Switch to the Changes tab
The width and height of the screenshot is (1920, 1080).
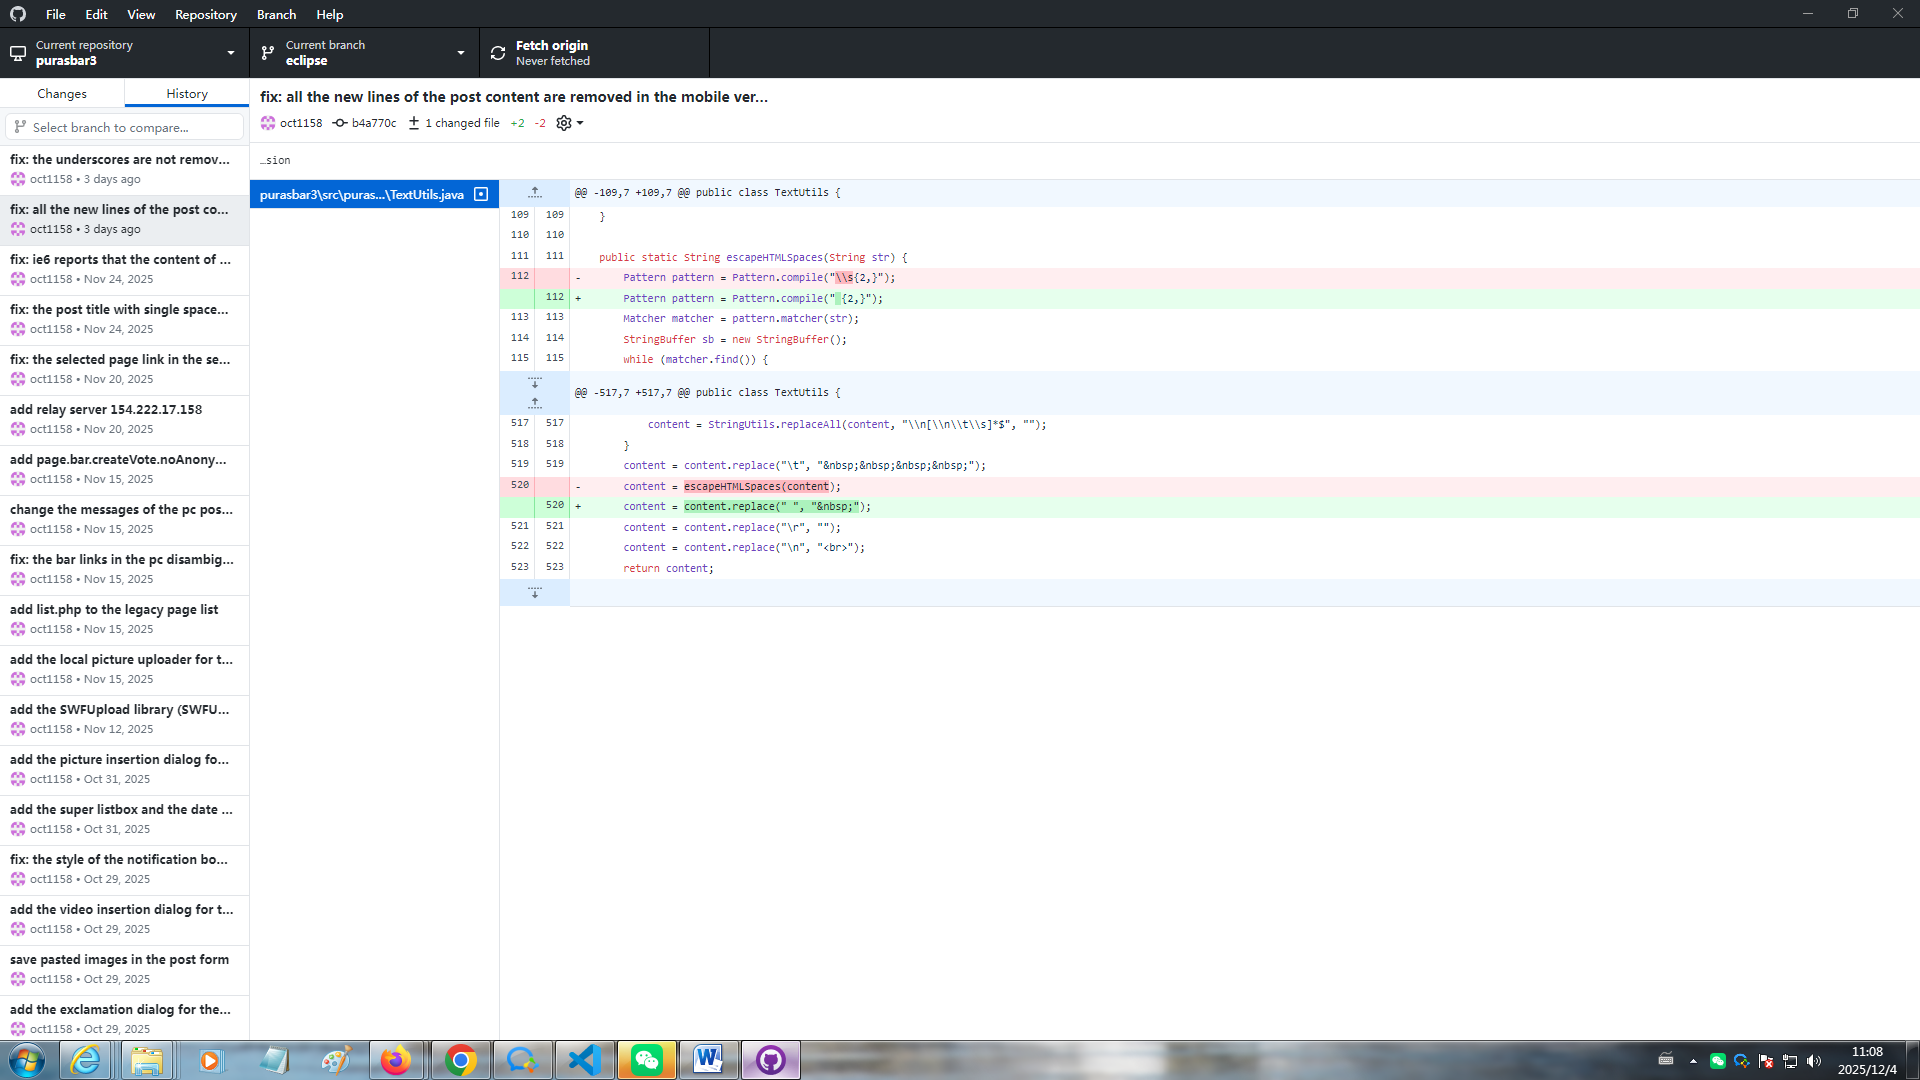click(62, 93)
